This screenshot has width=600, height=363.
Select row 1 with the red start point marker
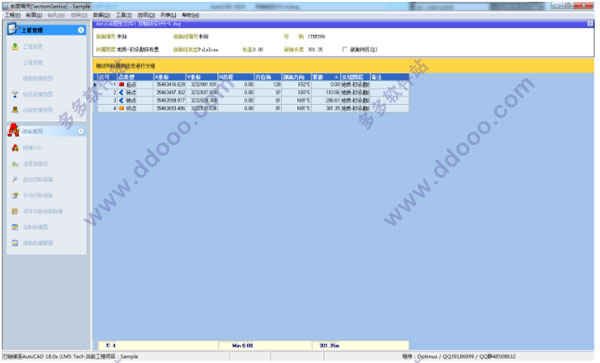(x=251, y=84)
